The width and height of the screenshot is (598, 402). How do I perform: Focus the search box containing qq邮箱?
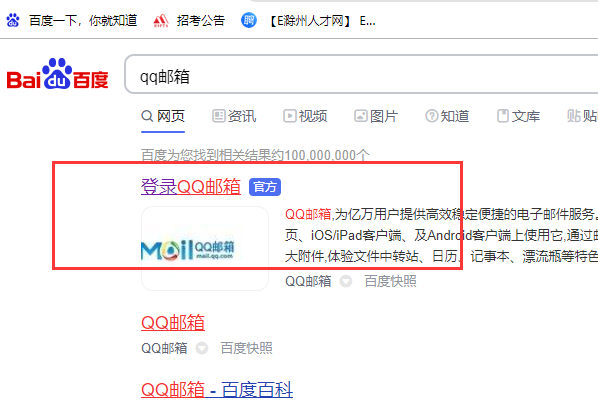pos(361,74)
